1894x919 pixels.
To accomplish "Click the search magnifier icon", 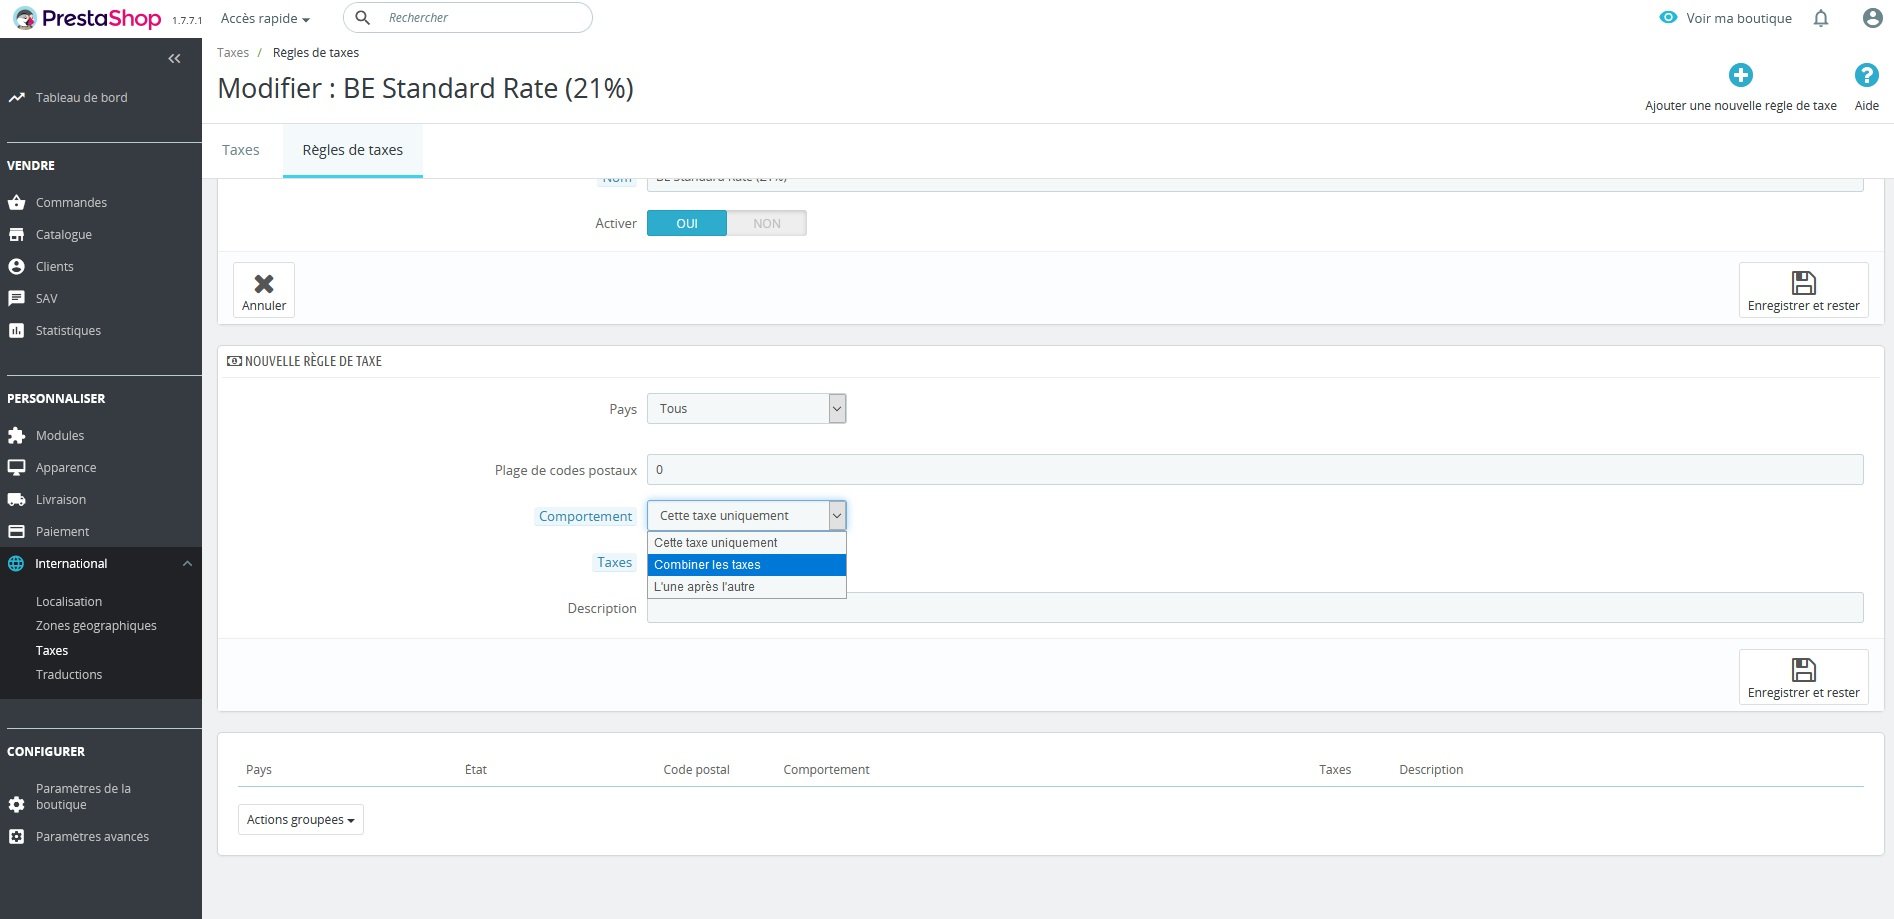I will pyautogui.click(x=363, y=18).
